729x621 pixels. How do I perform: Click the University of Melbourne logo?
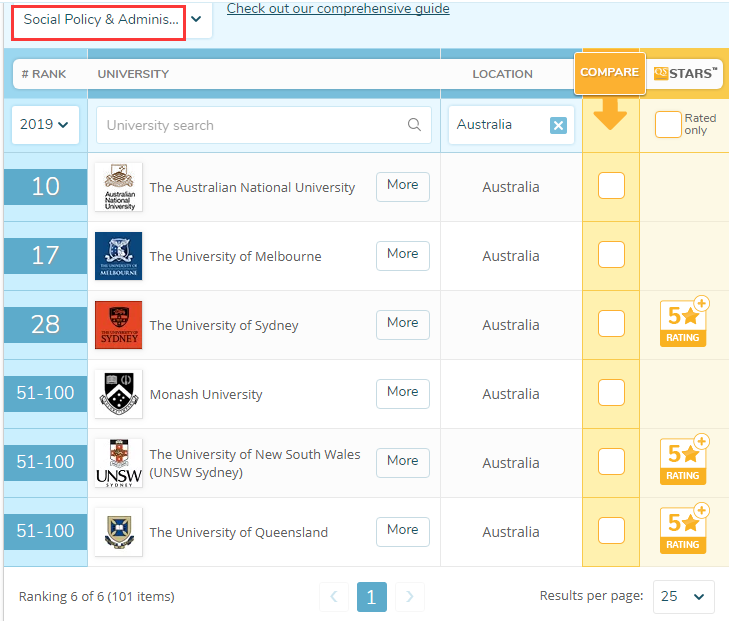(118, 256)
